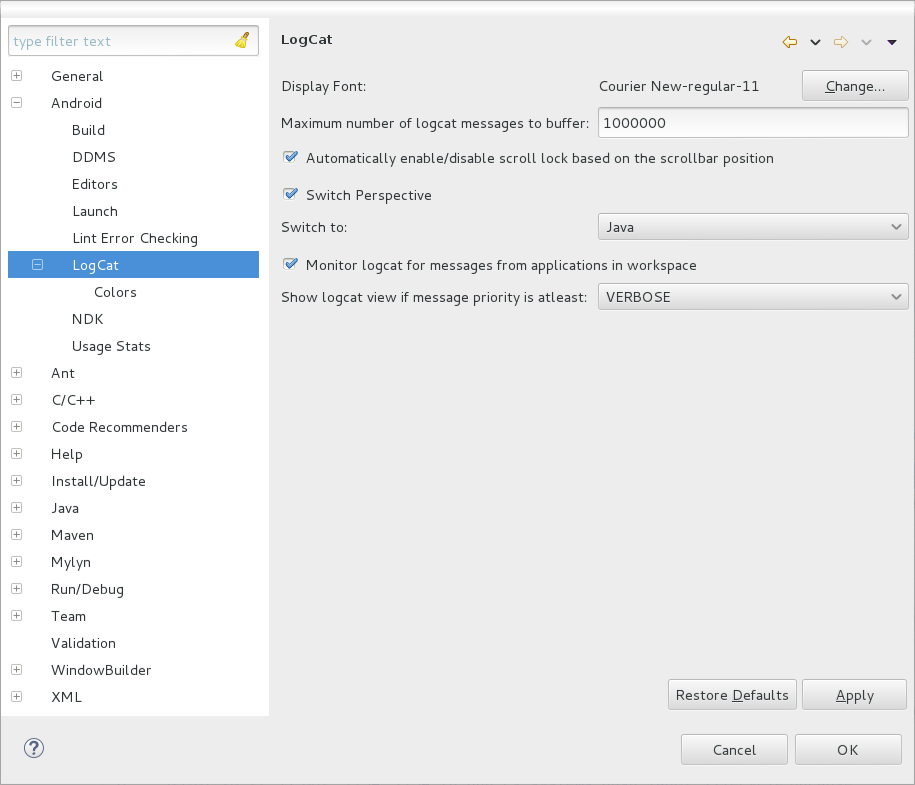Open the help question mark icon

click(34, 748)
